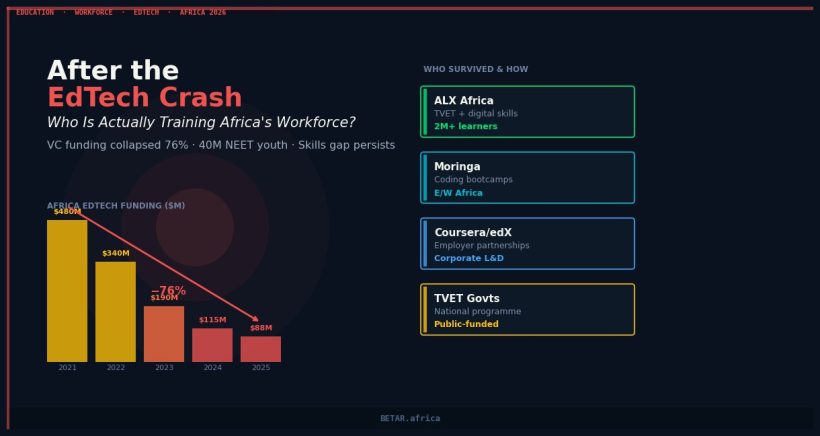Viewport: 820px width, 436px height.
Task: Click the 'E/W Africa' text
Action: (x=458, y=193)
